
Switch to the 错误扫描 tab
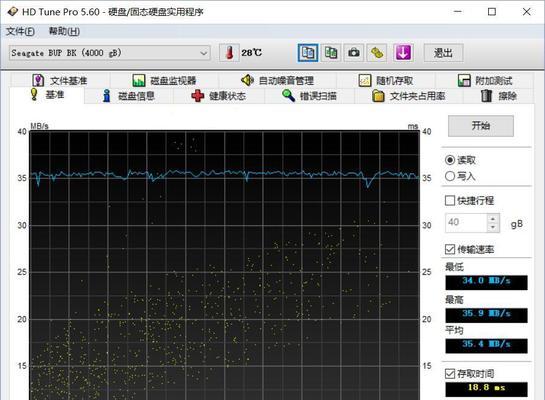coord(309,96)
